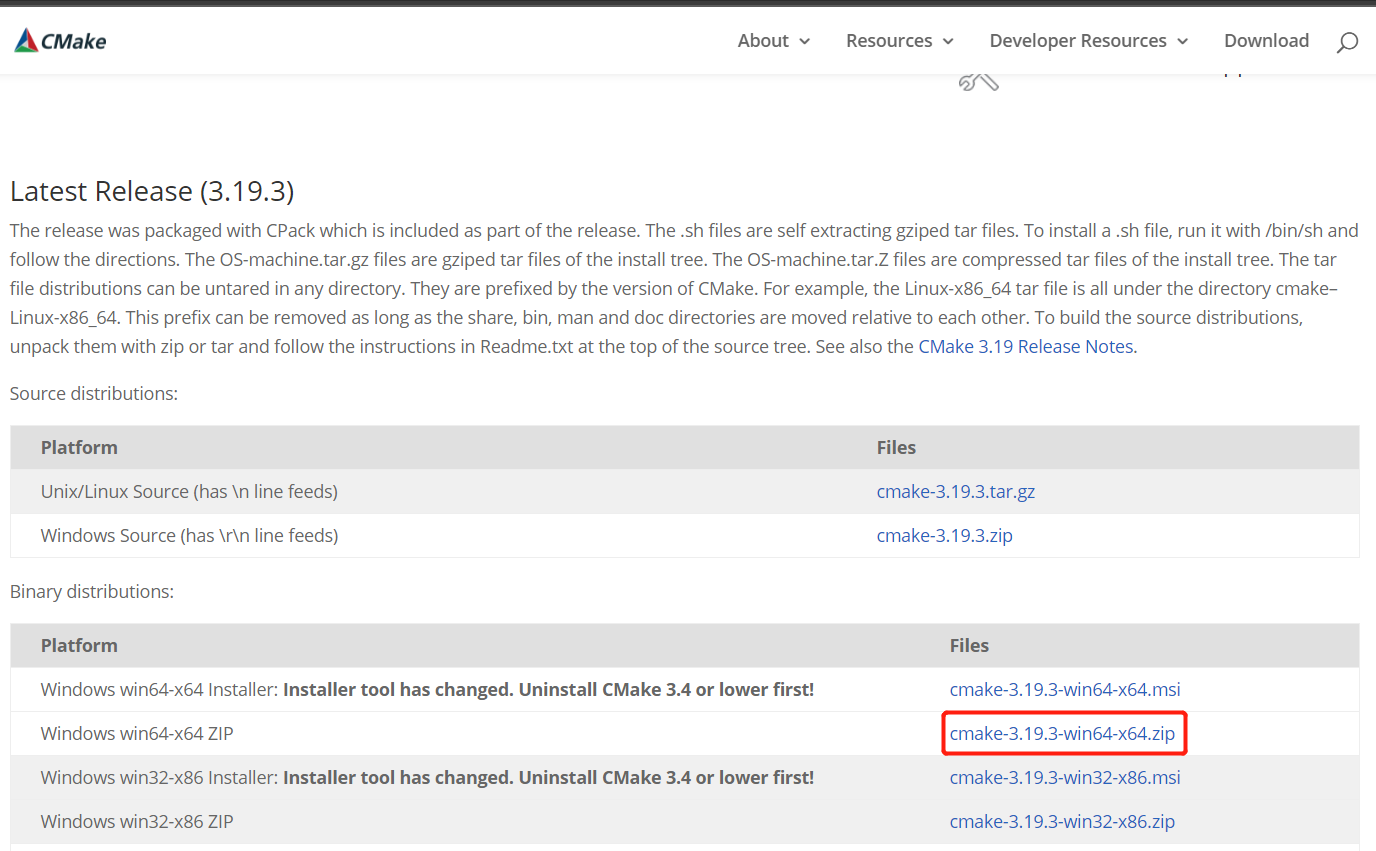Click the Platform header in source table
The width and height of the screenshot is (1376, 851).
pyautogui.click(x=79, y=448)
